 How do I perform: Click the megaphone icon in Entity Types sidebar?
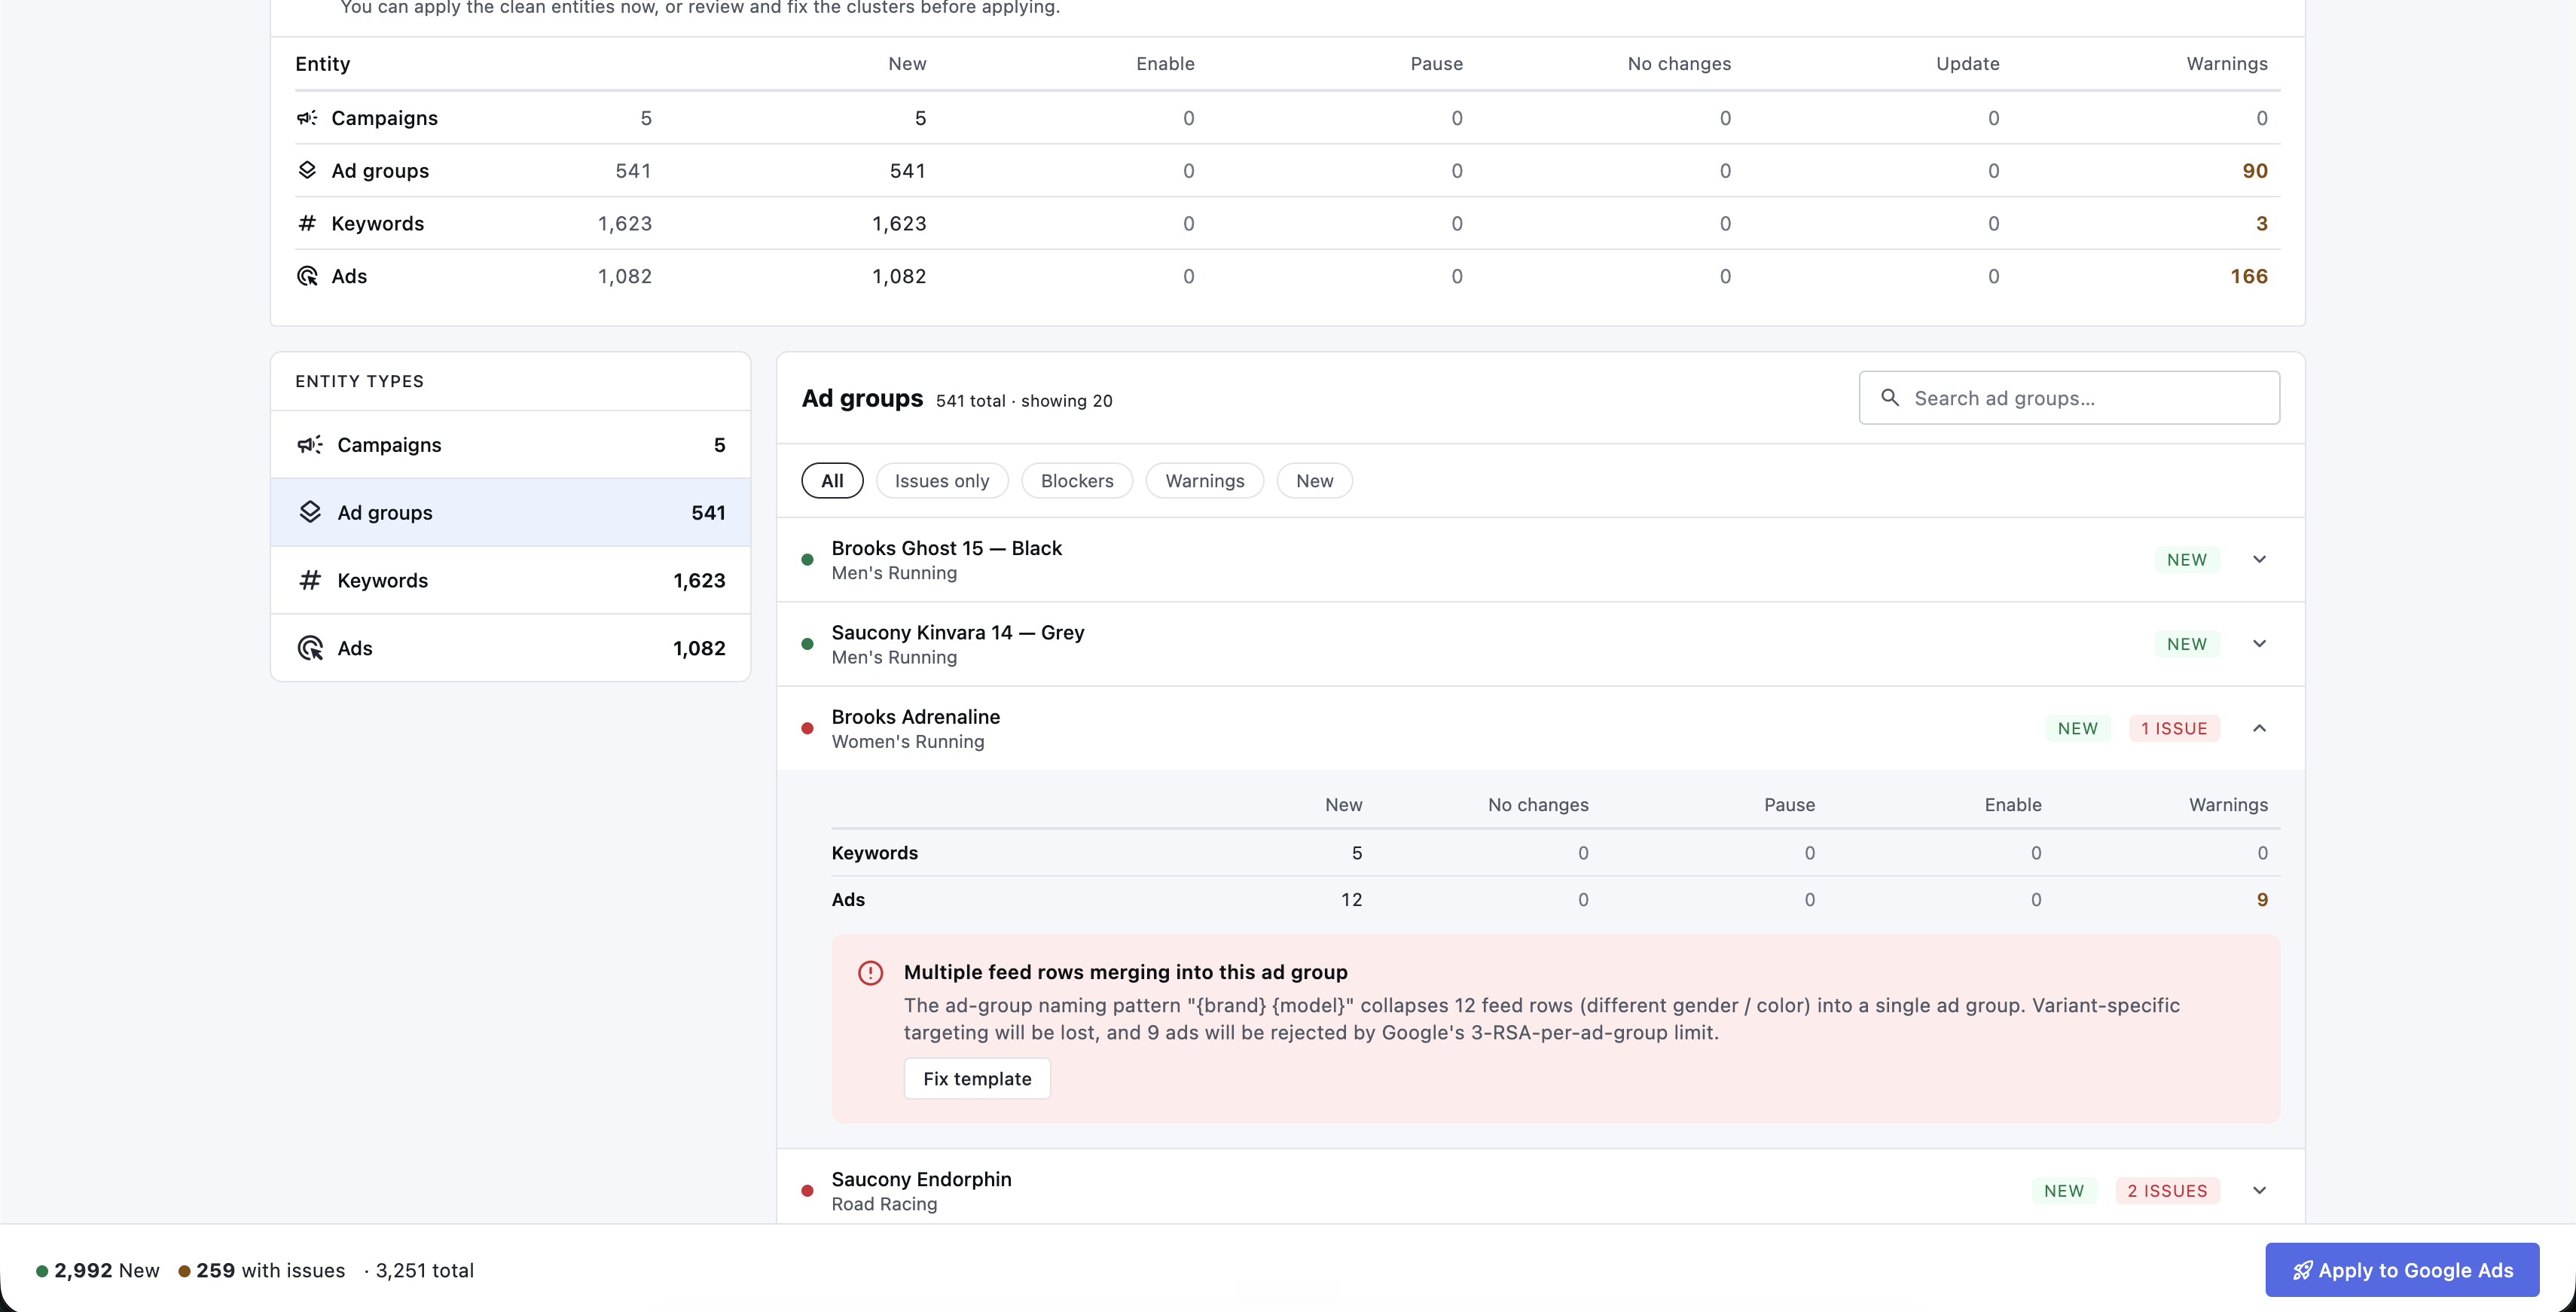coord(310,445)
